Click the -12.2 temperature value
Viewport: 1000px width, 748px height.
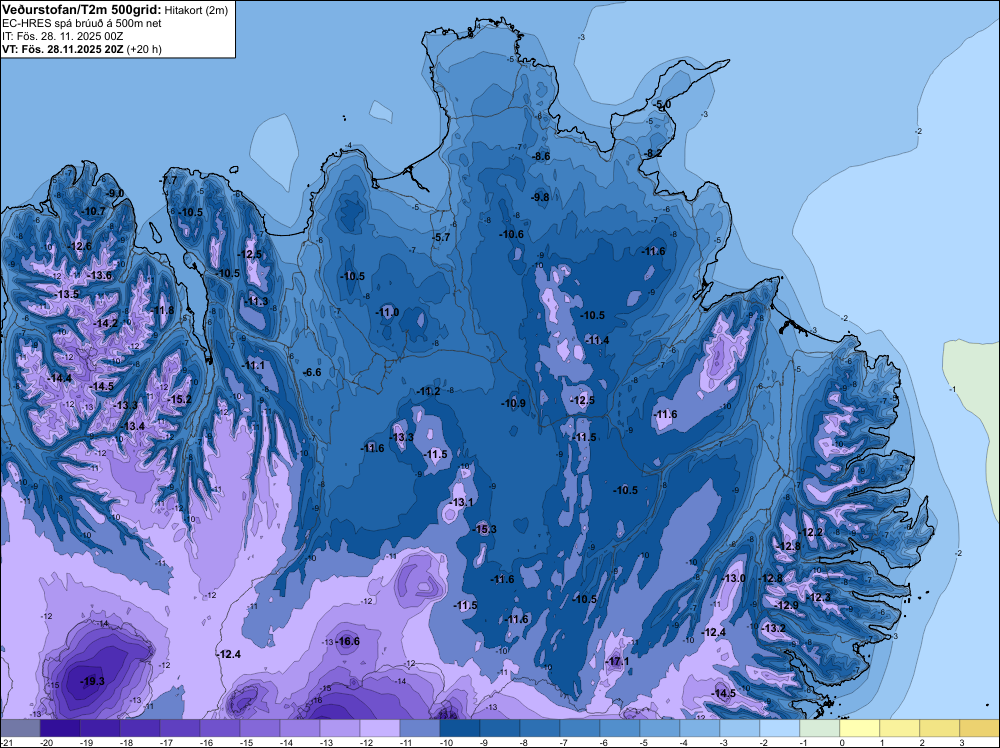click(811, 532)
